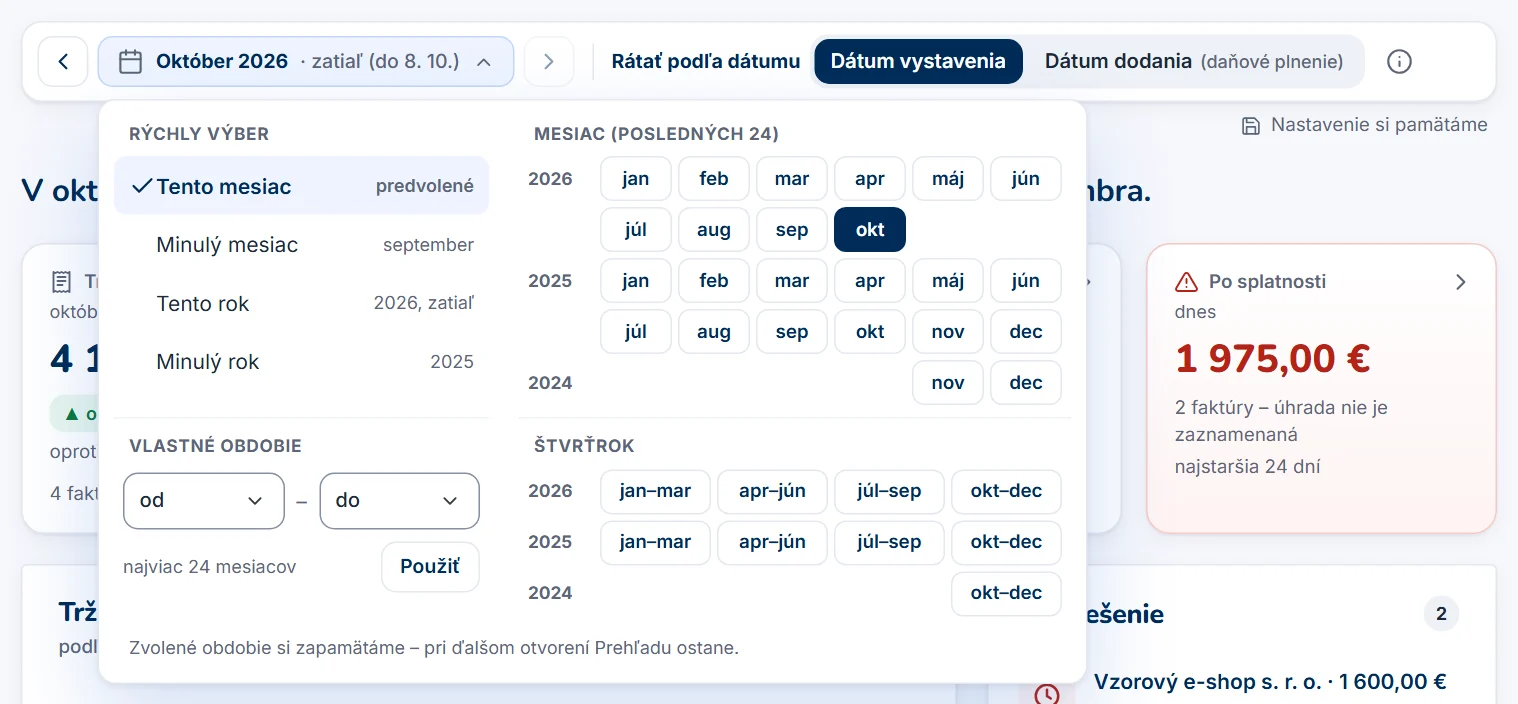This screenshot has width=1518, height=704.
Task: Pick dec 2025 month
Action: [x=1026, y=332]
